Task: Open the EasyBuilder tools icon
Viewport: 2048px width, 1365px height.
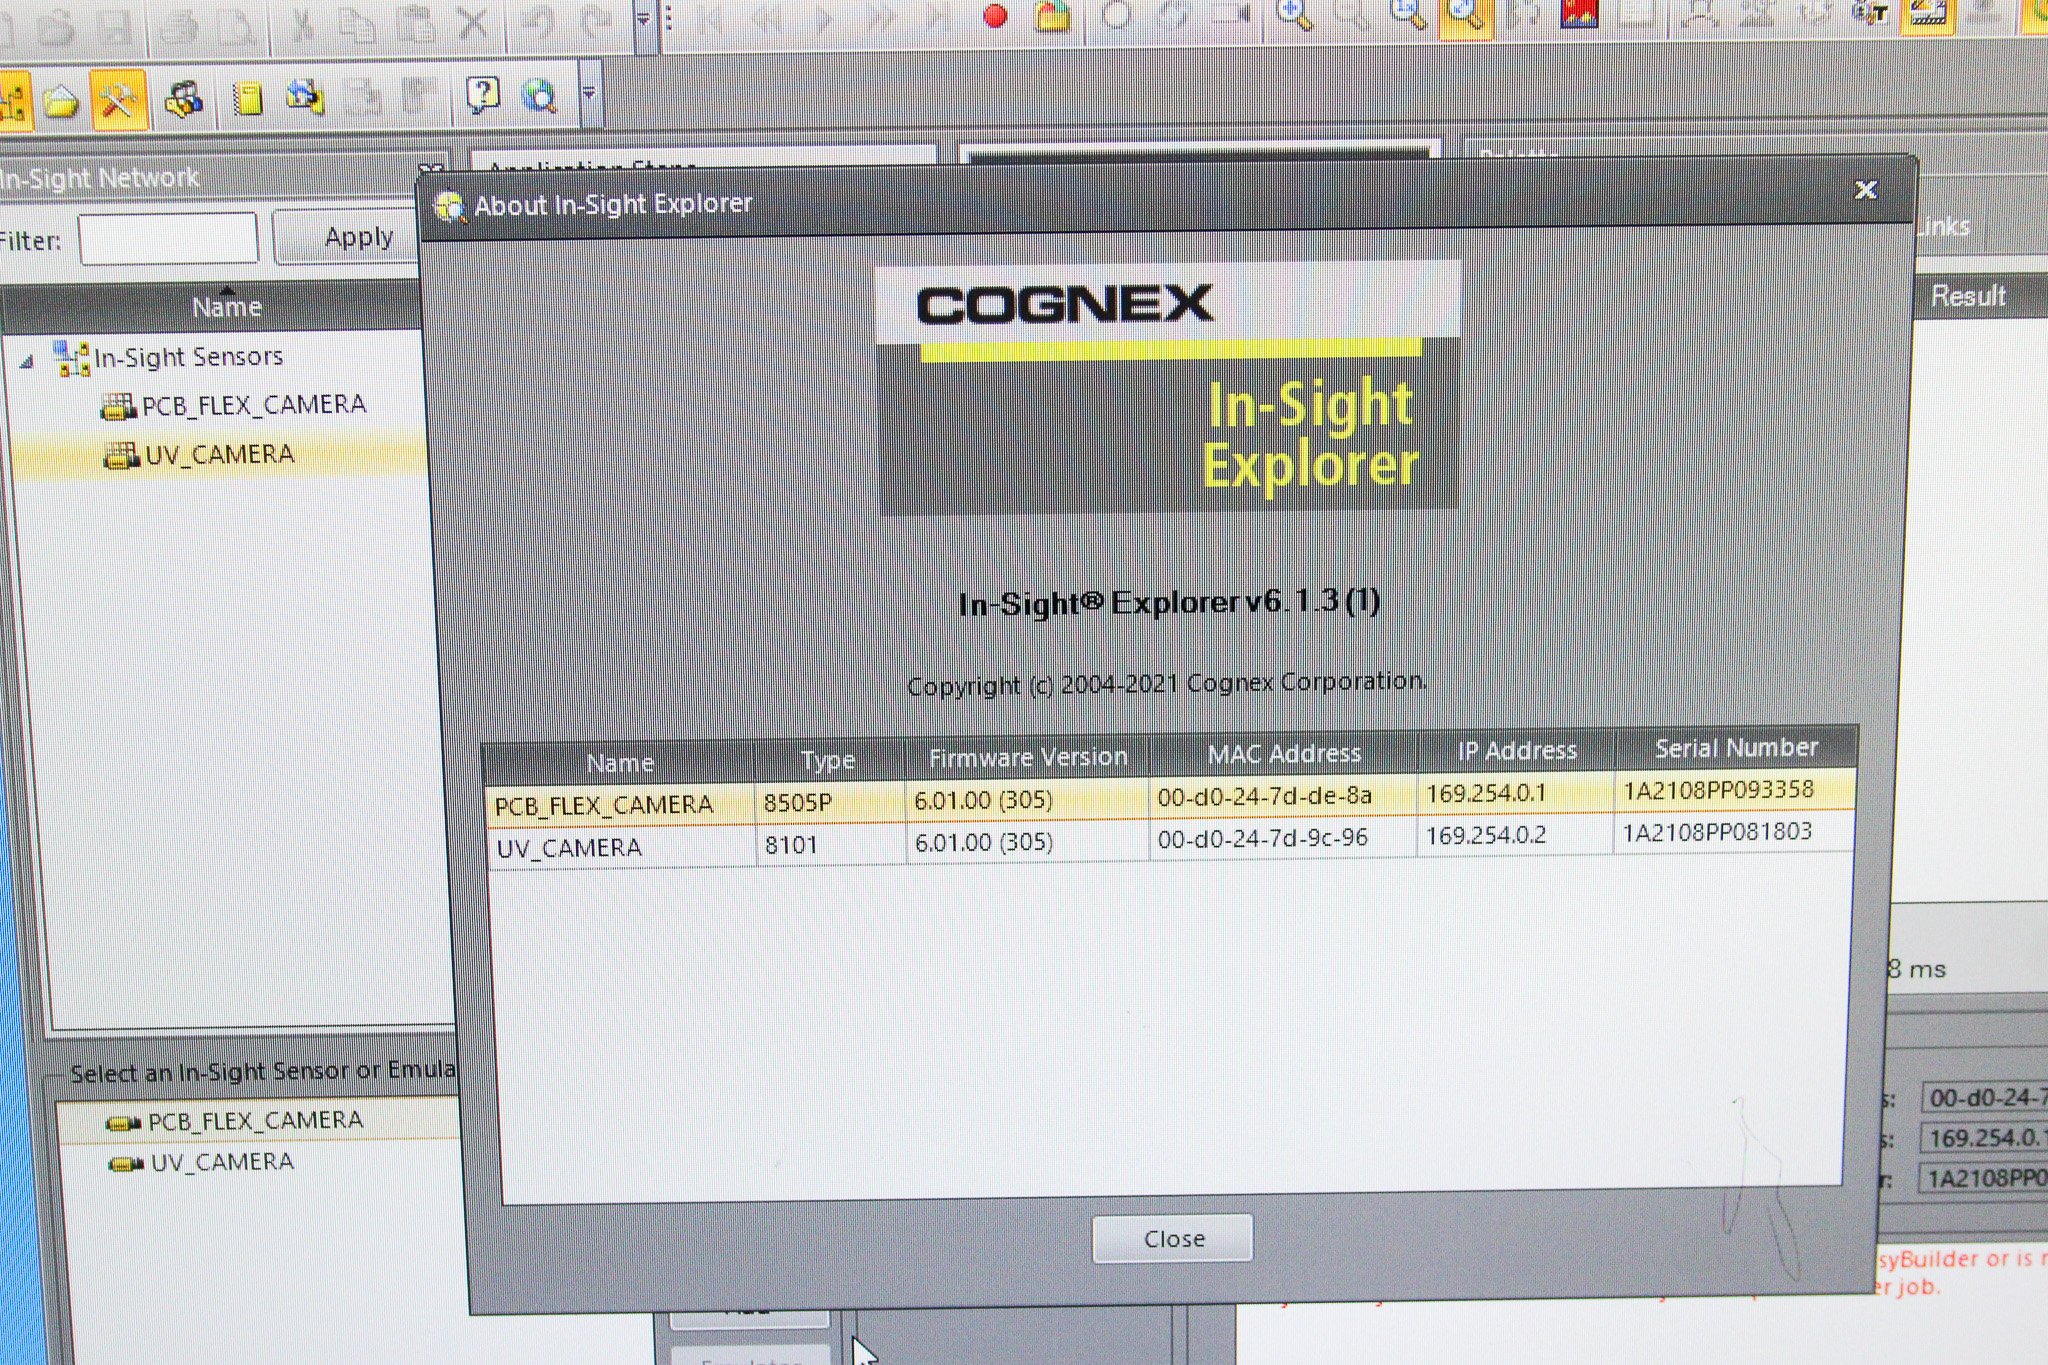Action: tap(117, 98)
